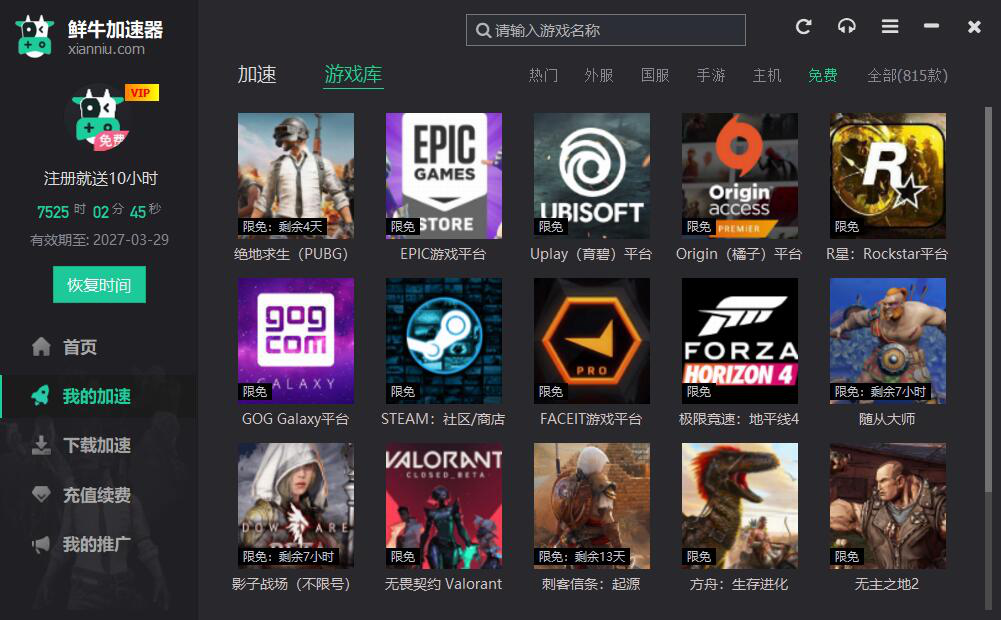Open 下载加速 in the sidebar

click(96, 445)
